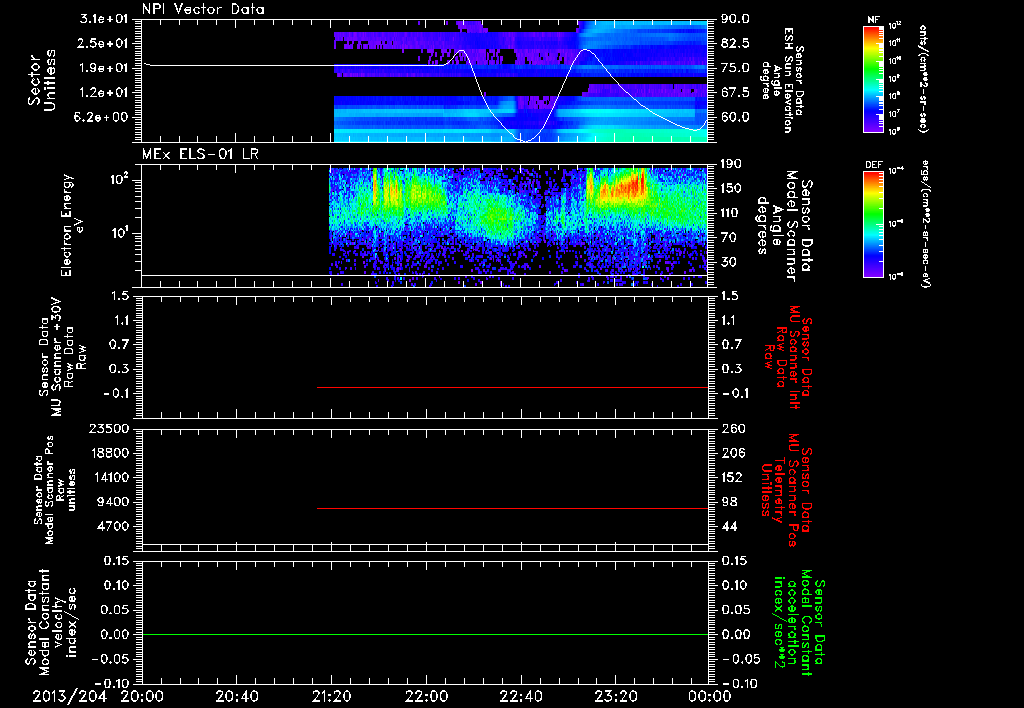Click the 10² electron energy tick label
Viewport: 1024px width, 708px height.
(118, 180)
